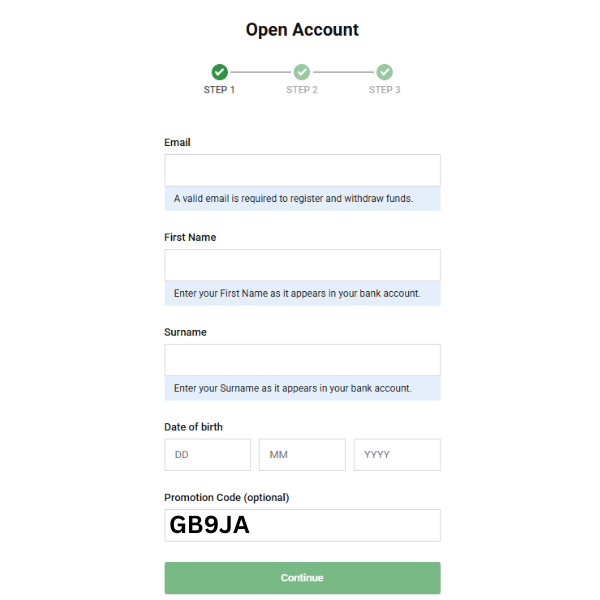Screen dimensions: 600x600
Task: Click the Promotion Code field containing GB9JA
Action: point(302,525)
